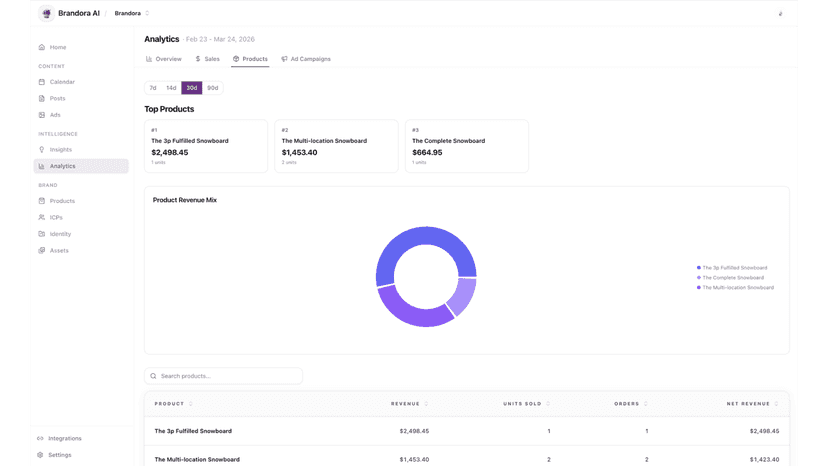Open the Posts page label
Viewport: 828px width, 466px height.
[x=58, y=98]
